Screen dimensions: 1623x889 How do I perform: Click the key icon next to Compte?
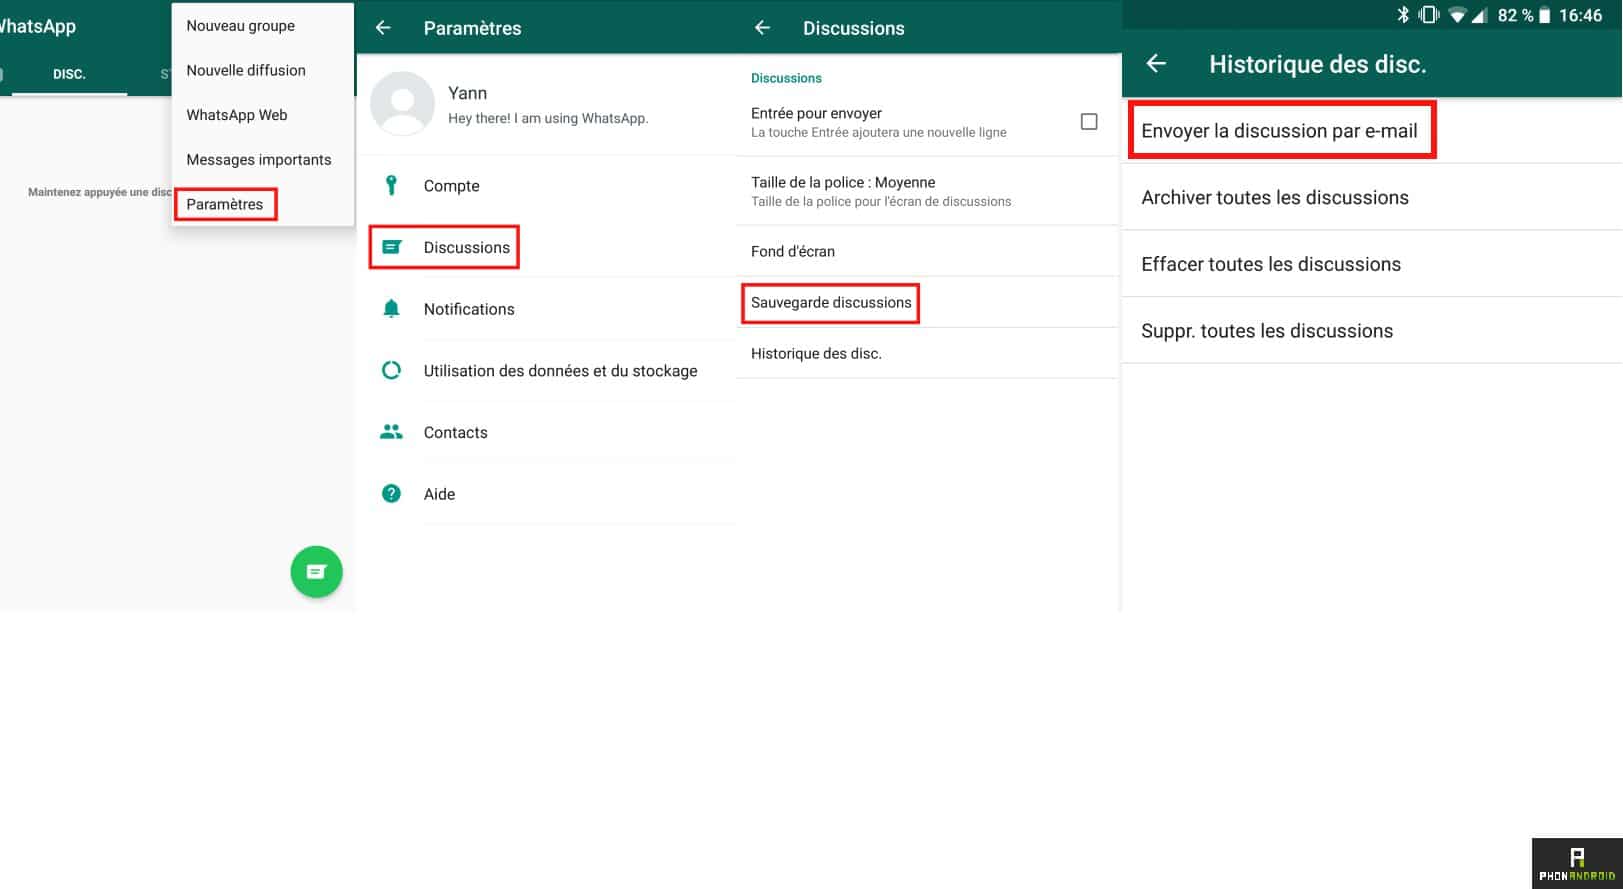(391, 185)
